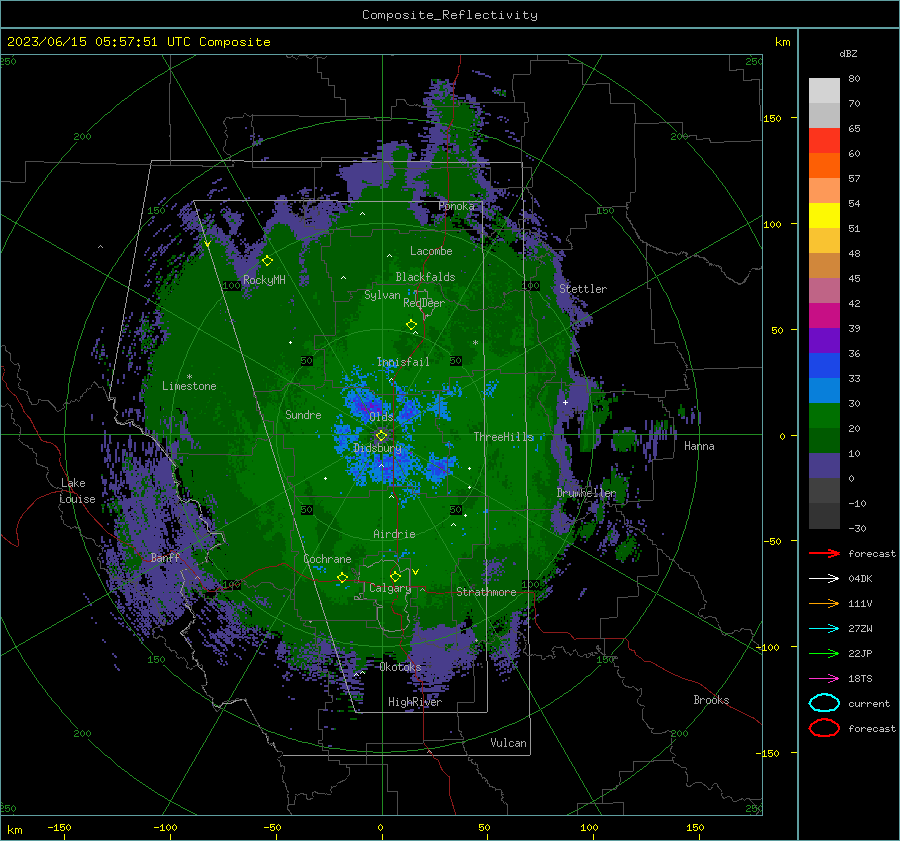900x841 pixels.
Task: Click the Calgary city label
Action: (390, 588)
